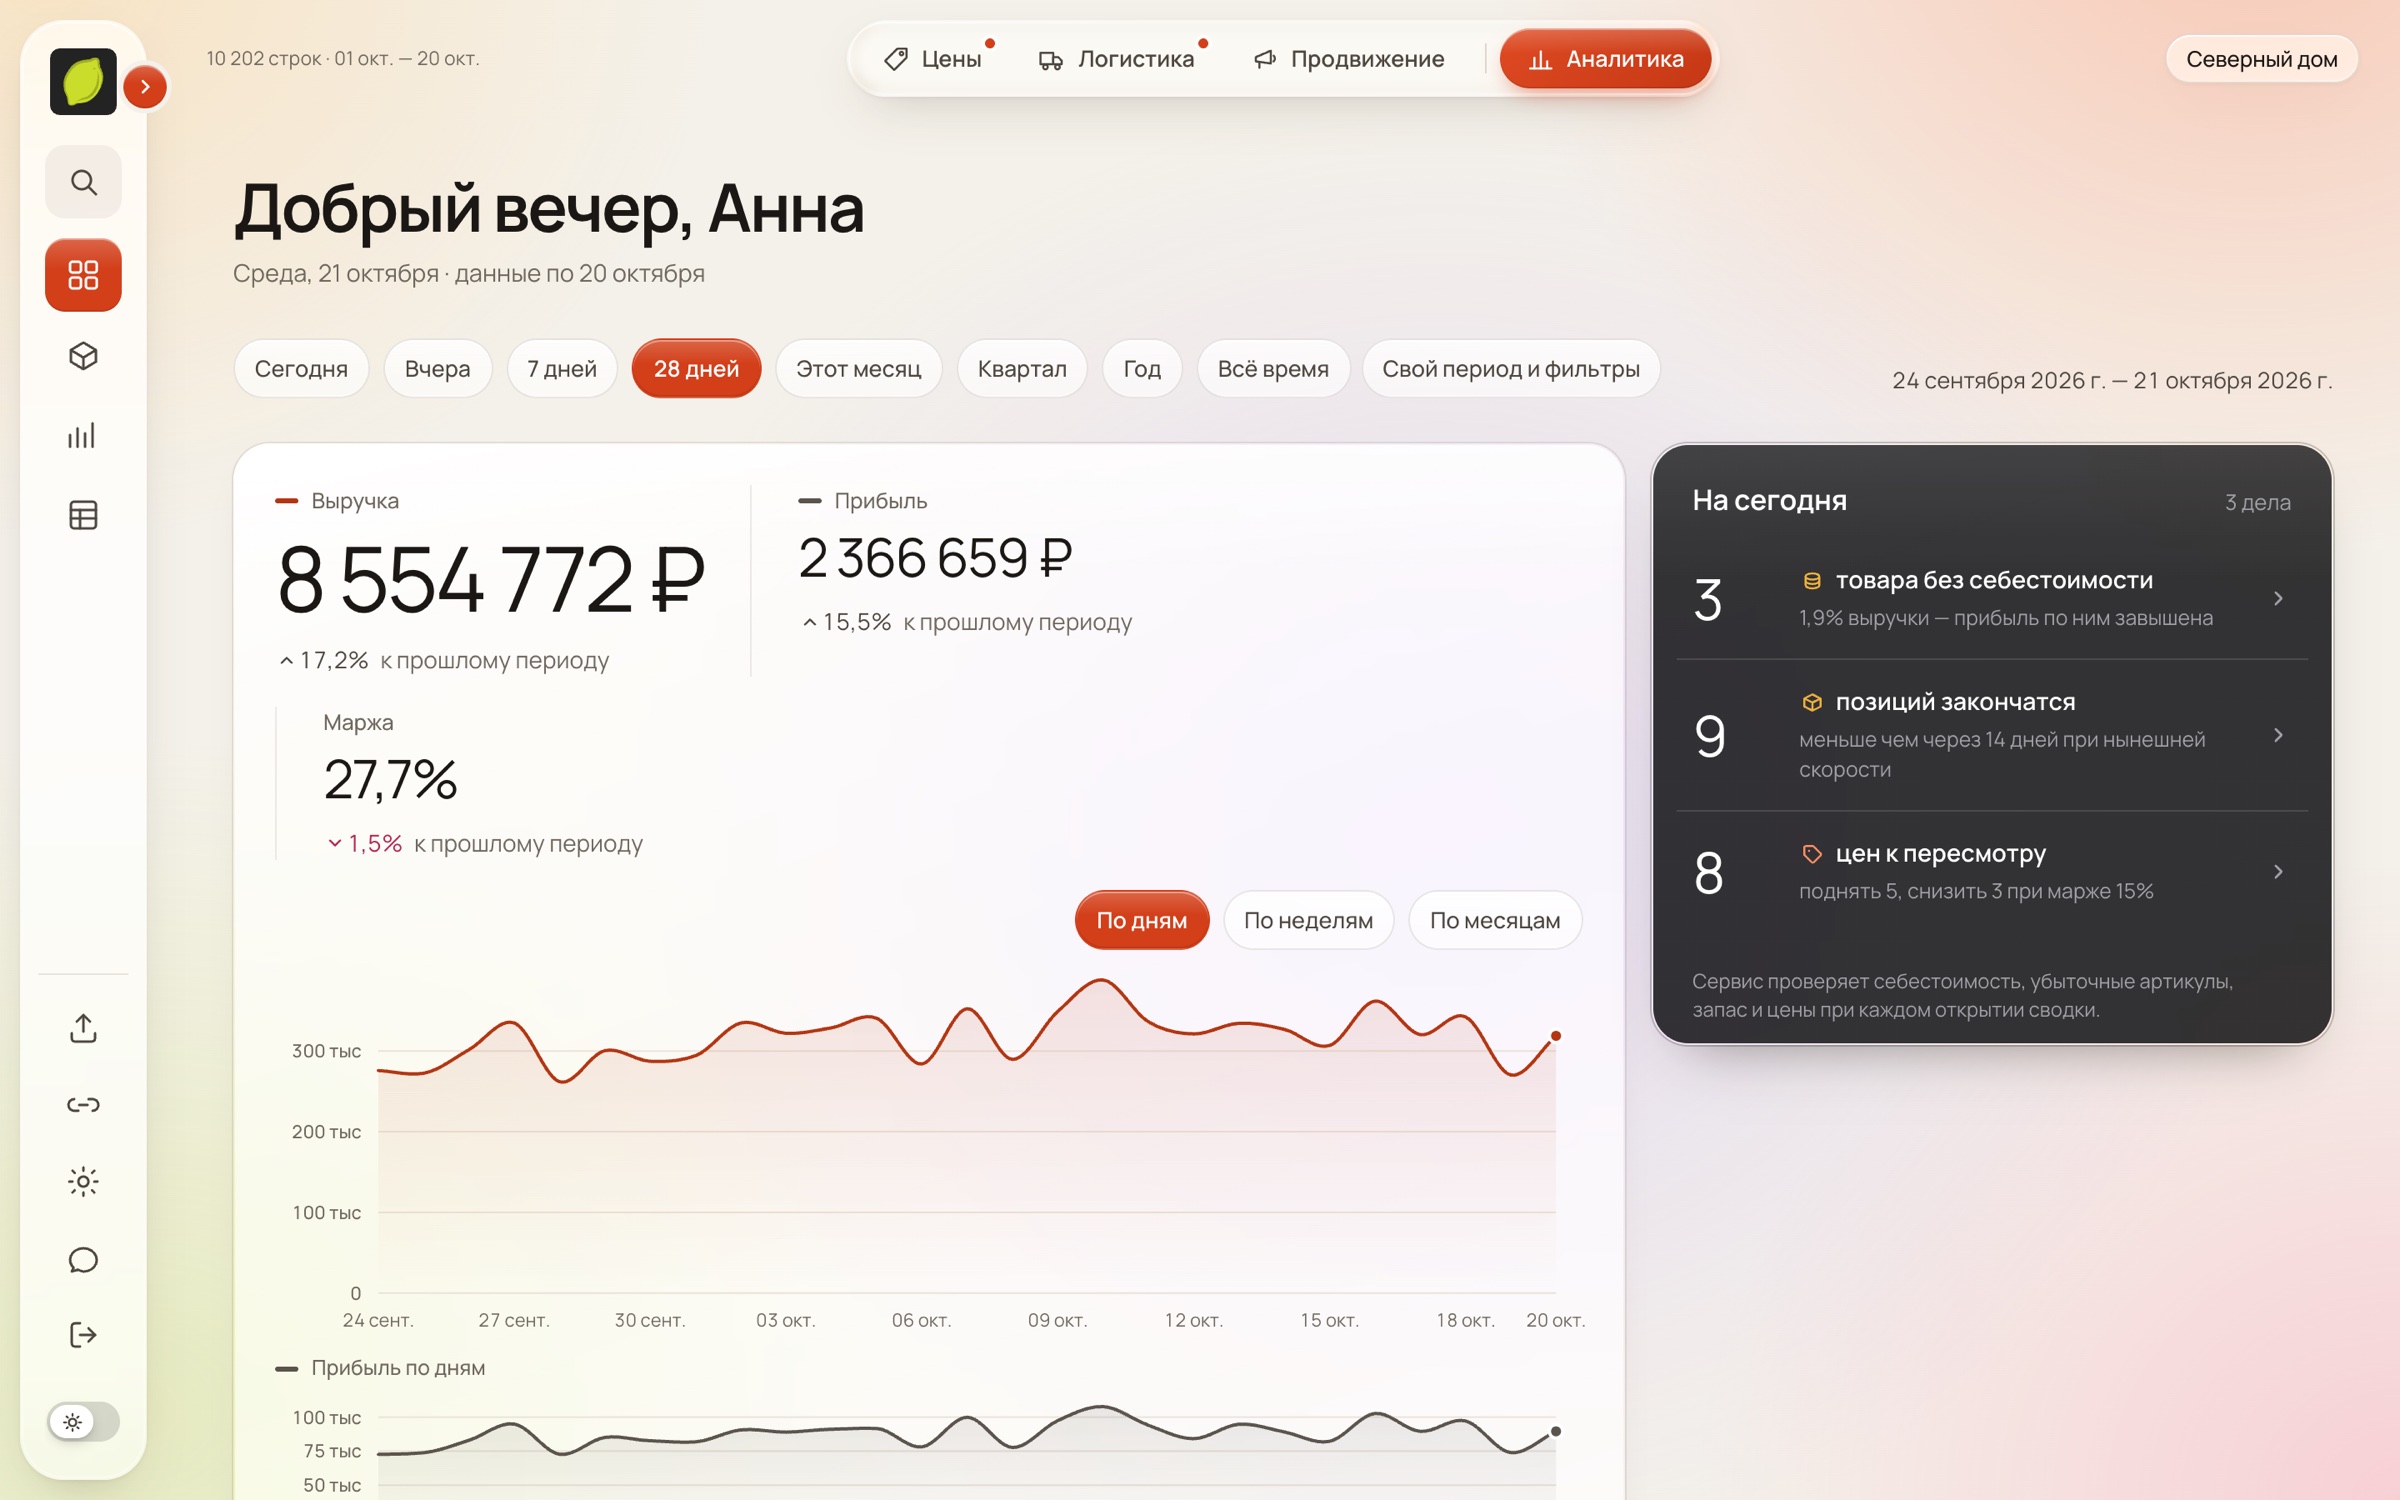Click the Прибыль legend label
2400x1500 pixels.
coord(881,501)
